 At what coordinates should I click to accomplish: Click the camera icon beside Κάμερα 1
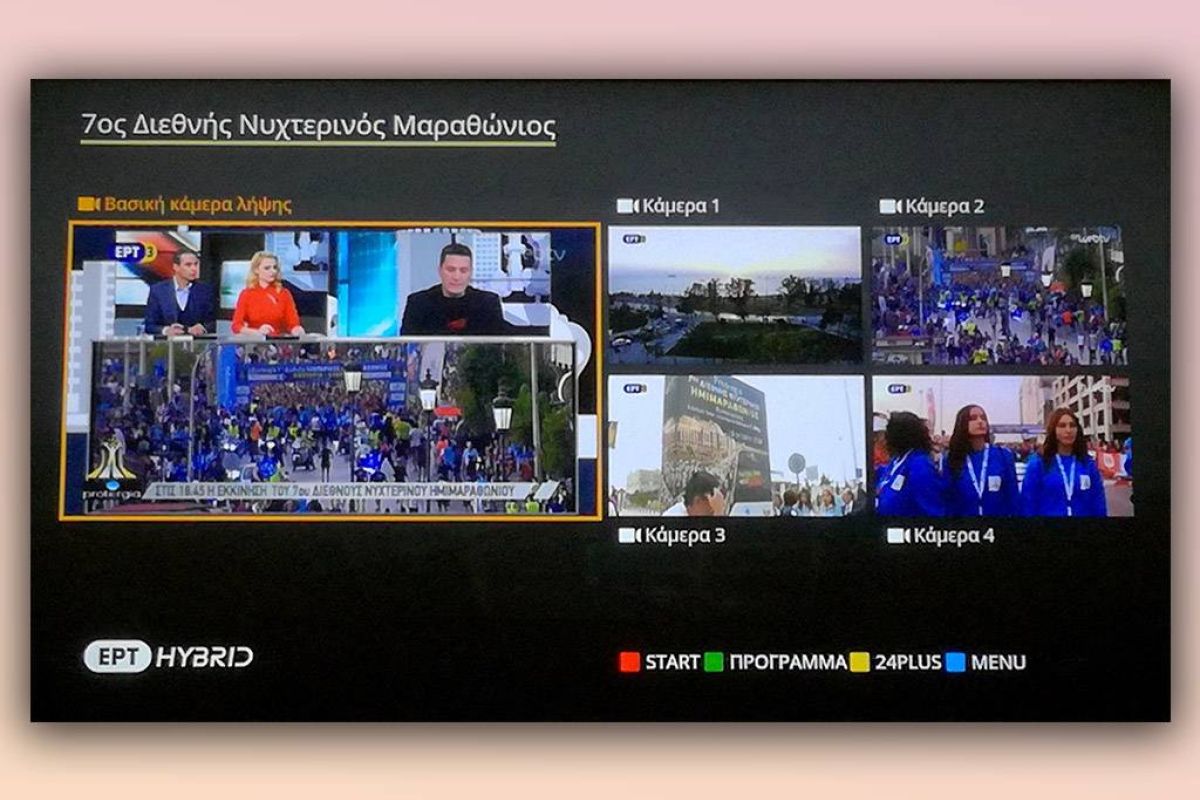pyautogui.click(x=627, y=206)
